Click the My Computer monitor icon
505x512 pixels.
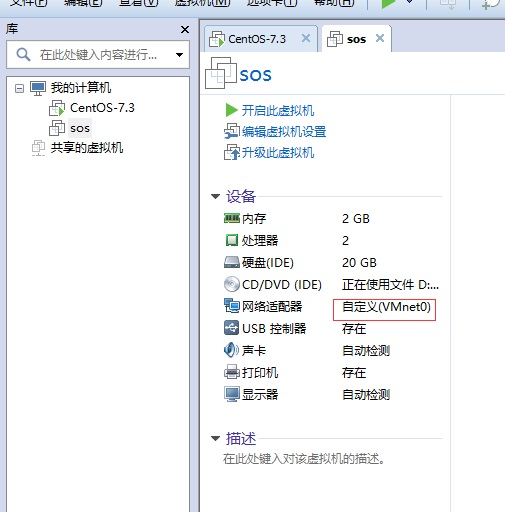point(38,88)
